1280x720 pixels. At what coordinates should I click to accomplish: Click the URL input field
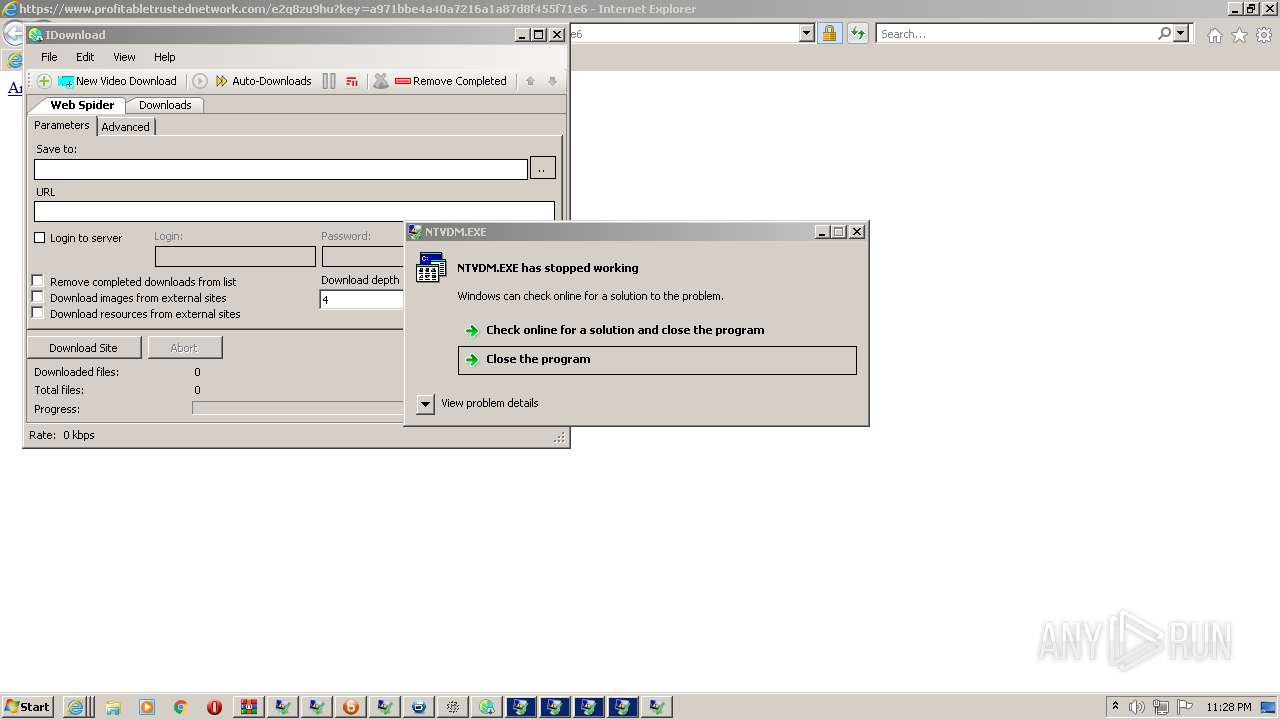click(294, 211)
